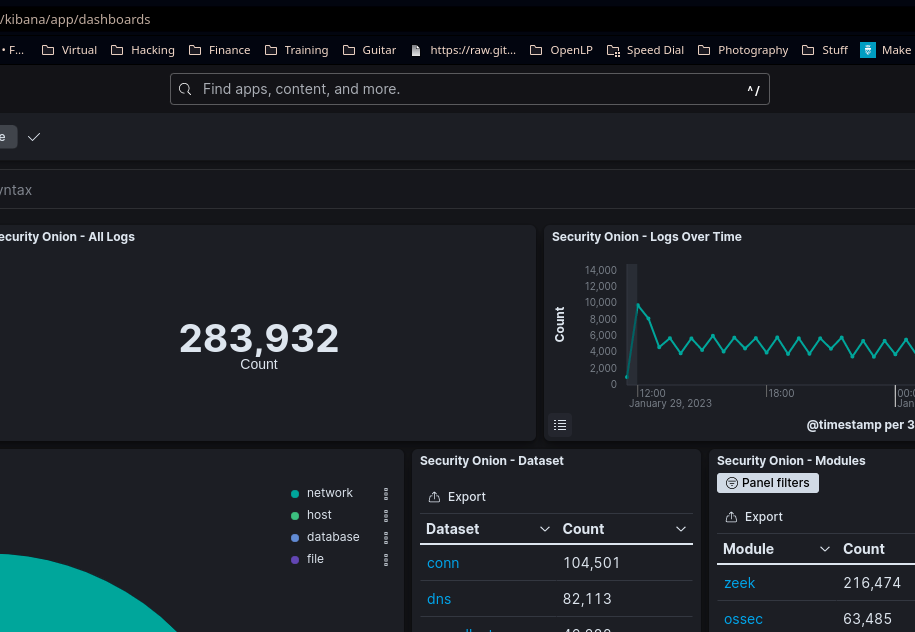
Task: Click the 104,501 count cell
Action: pos(591,563)
